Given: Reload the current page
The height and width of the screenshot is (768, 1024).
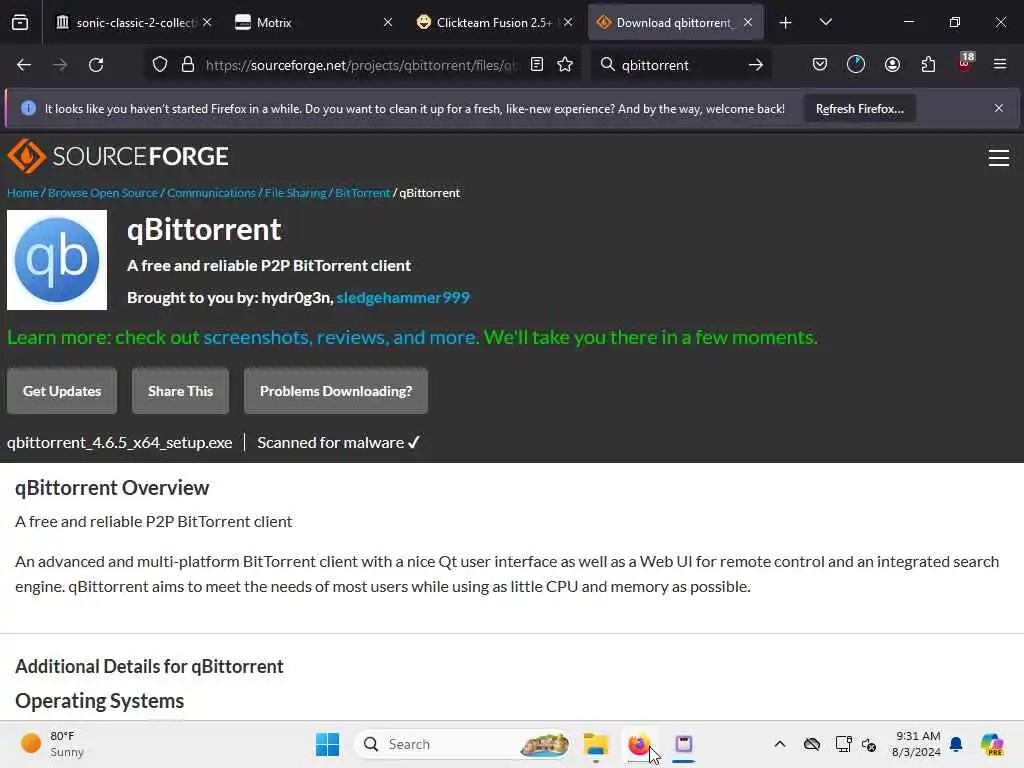Looking at the screenshot, I should [96, 65].
